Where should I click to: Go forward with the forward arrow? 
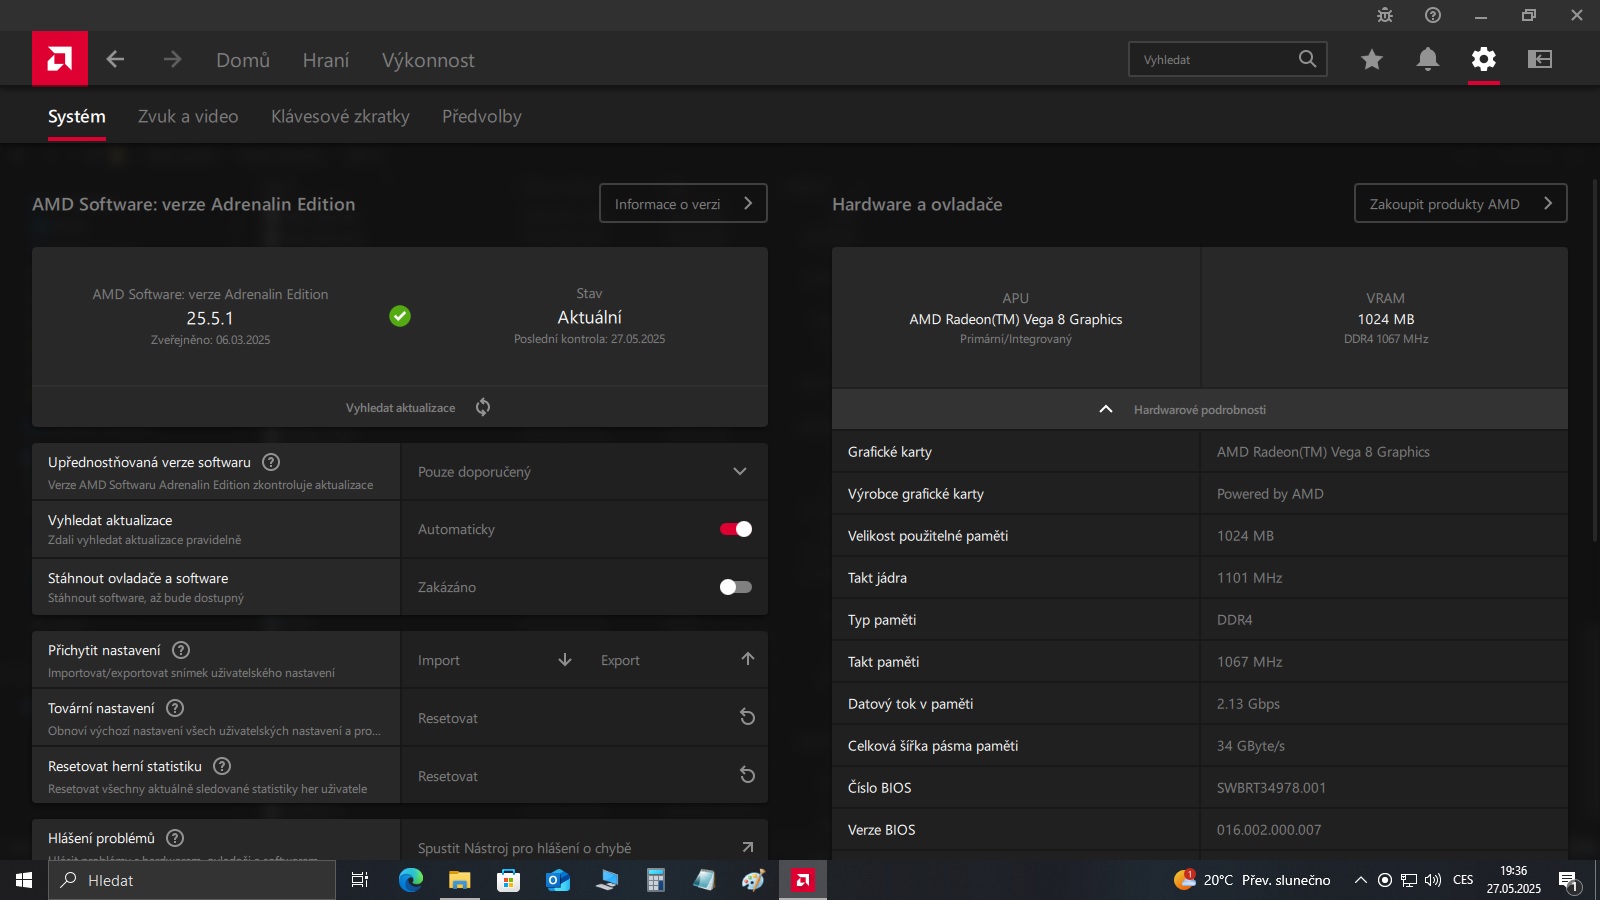coord(173,60)
